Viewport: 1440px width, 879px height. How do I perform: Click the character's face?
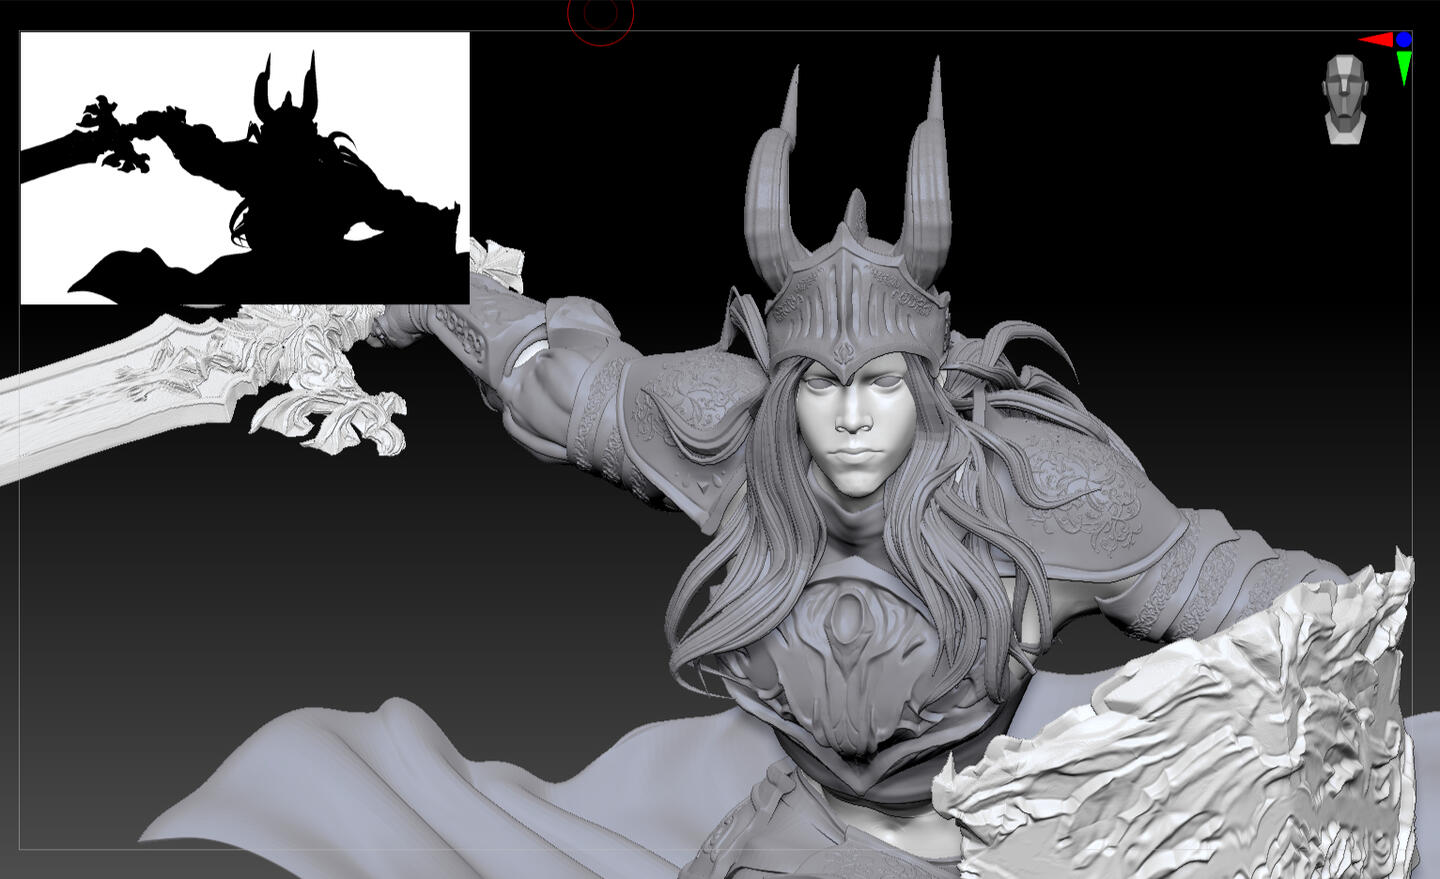click(x=853, y=430)
